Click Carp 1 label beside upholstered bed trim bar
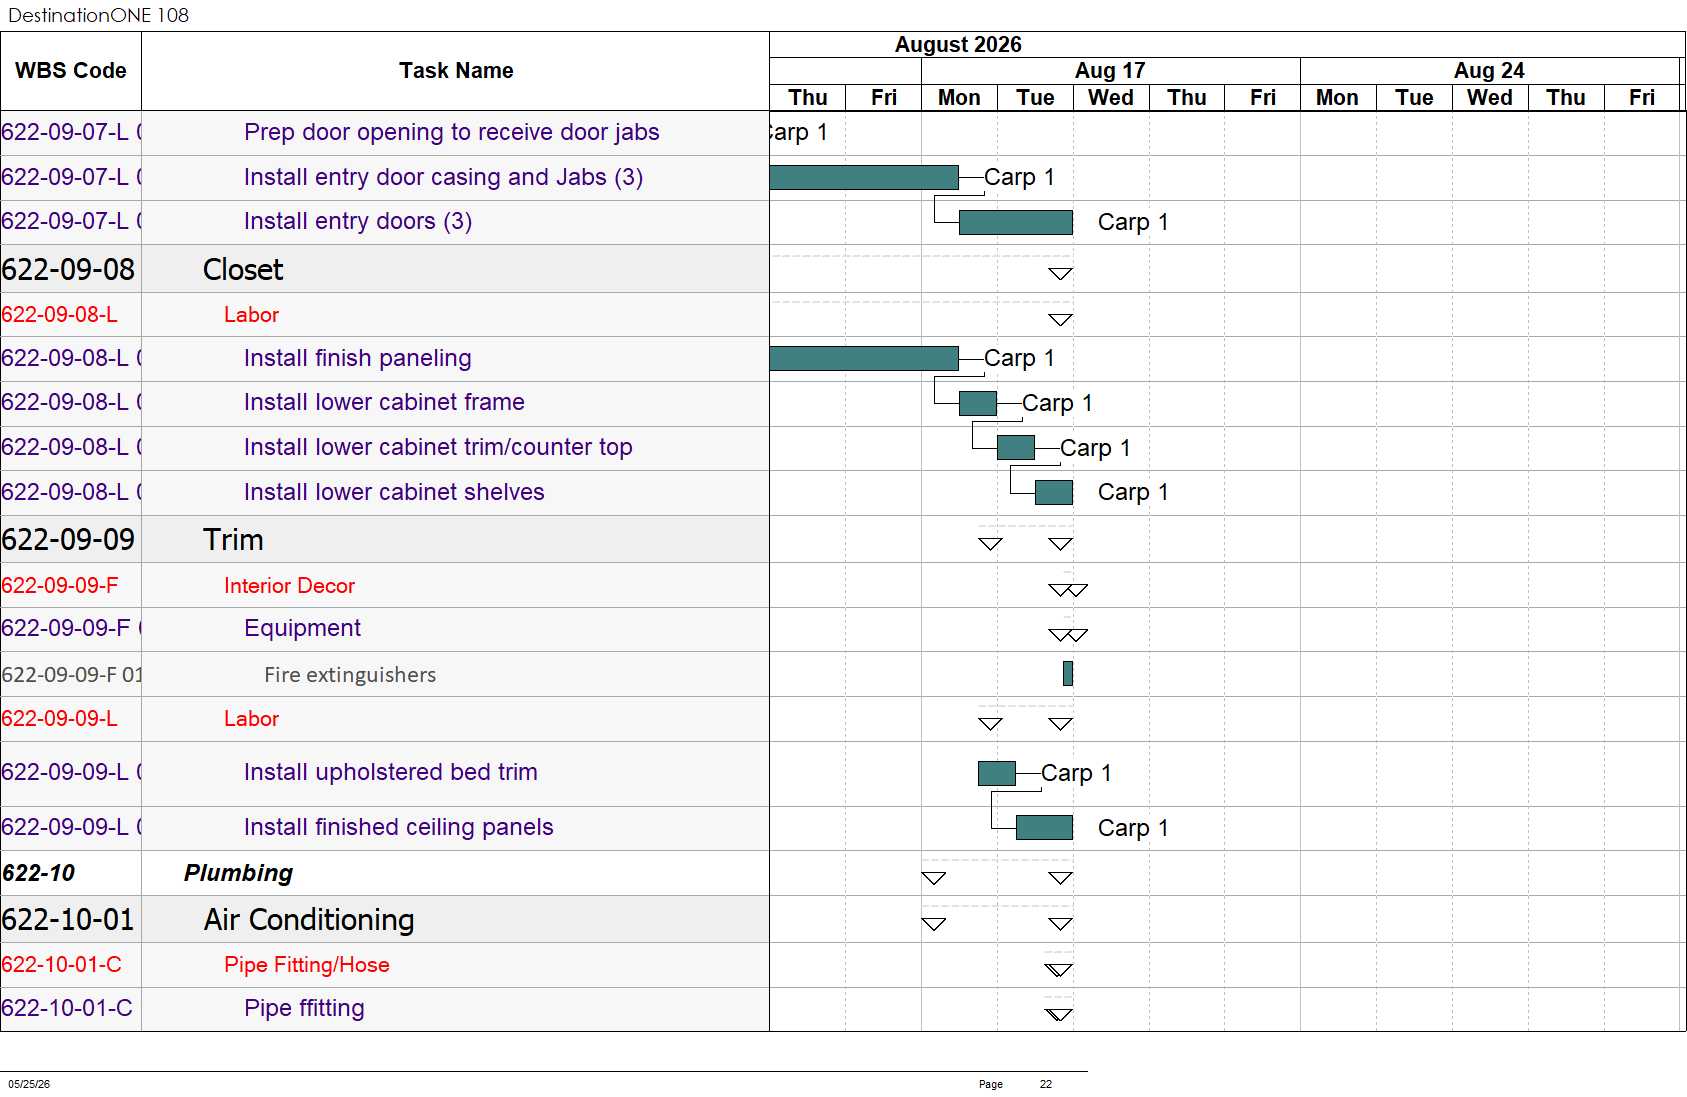This screenshot has width=1687, height=1097. pyautogui.click(x=1076, y=773)
